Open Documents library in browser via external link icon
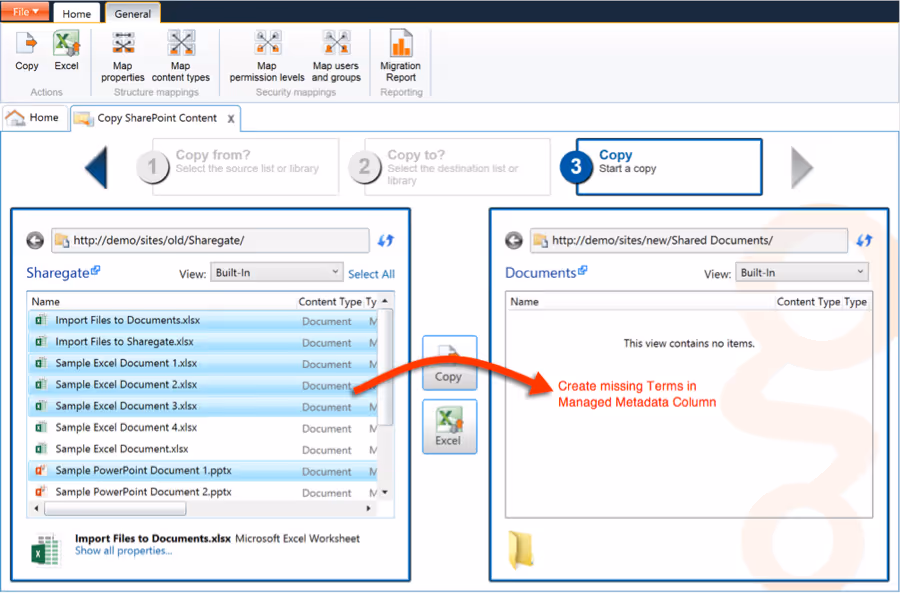Image resolution: width=900 pixels, height=593 pixels. [583, 270]
